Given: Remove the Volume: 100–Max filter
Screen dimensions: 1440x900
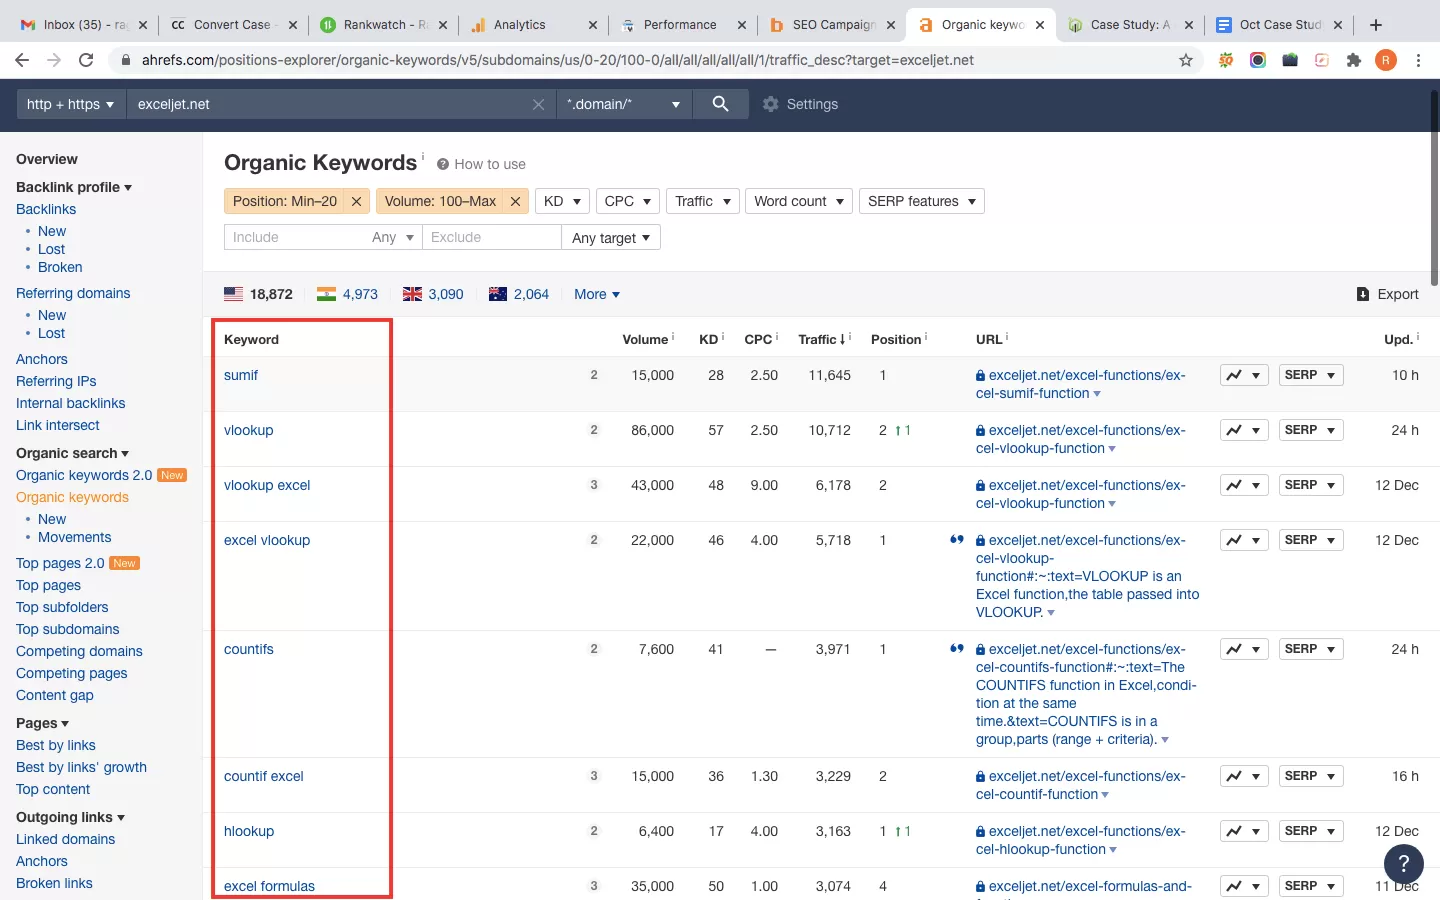Looking at the screenshot, I should (515, 201).
